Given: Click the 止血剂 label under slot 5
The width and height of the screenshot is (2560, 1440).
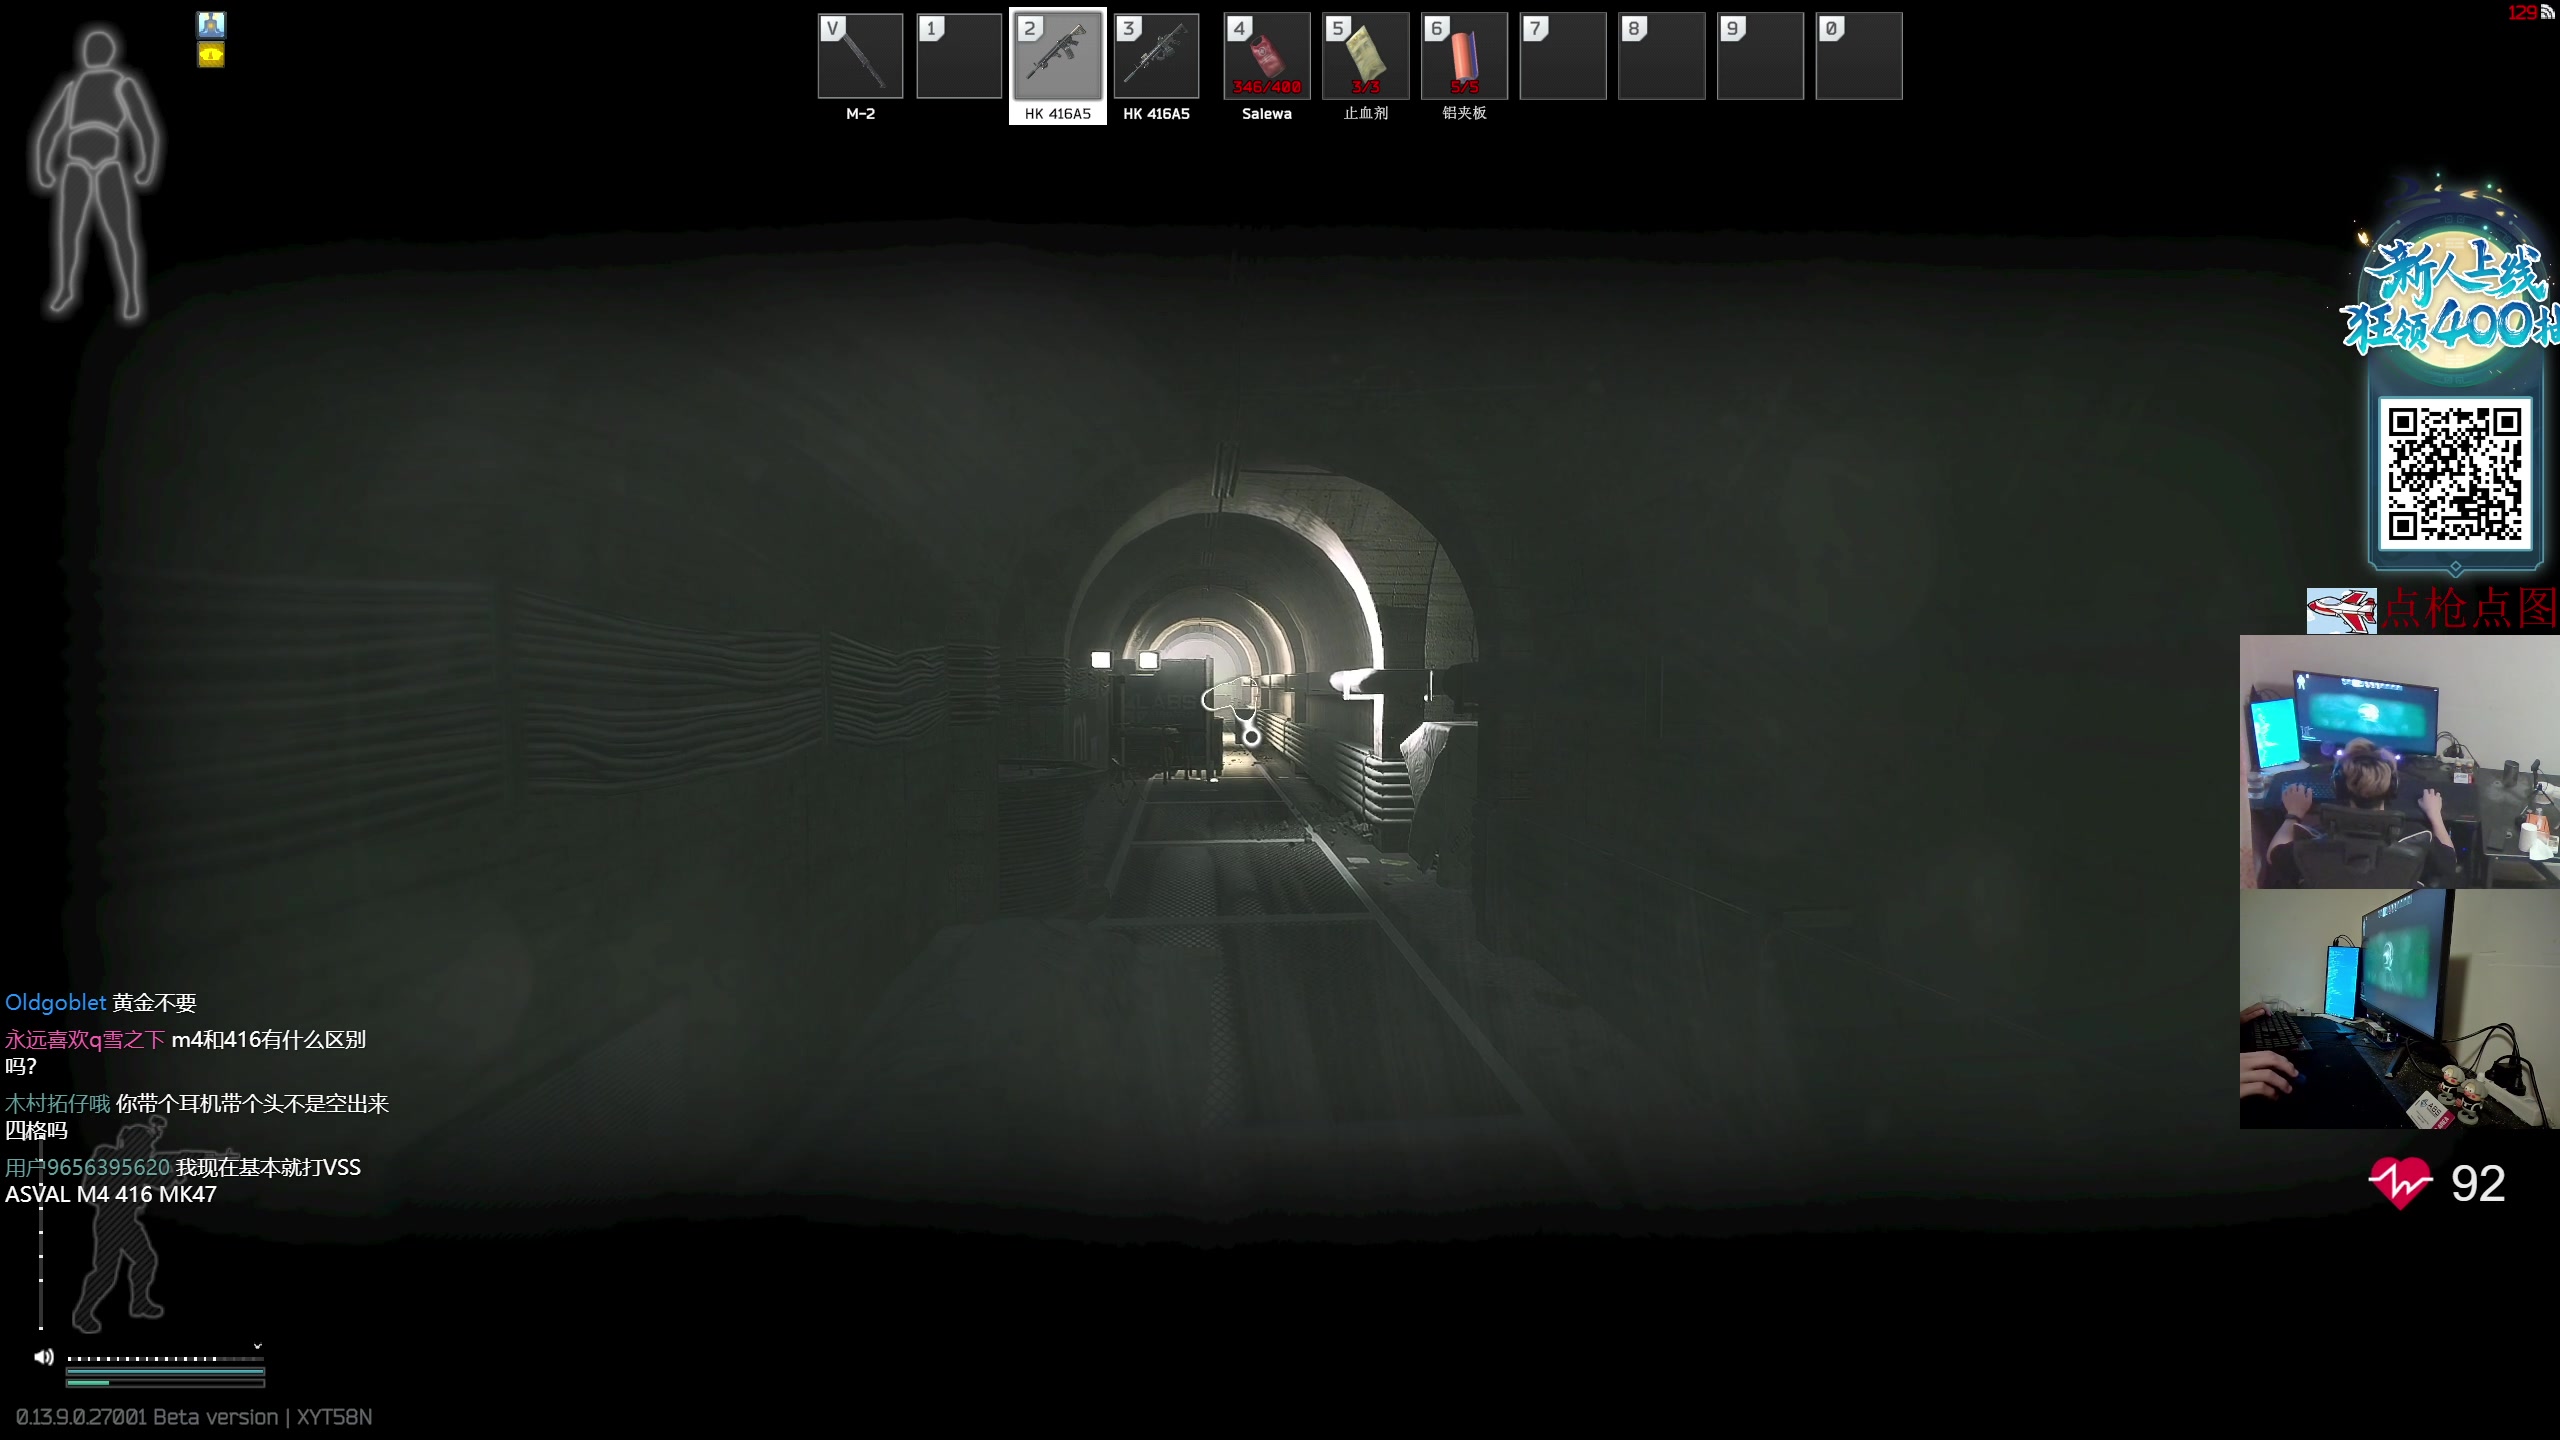Looking at the screenshot, I should coord(1366,113).
